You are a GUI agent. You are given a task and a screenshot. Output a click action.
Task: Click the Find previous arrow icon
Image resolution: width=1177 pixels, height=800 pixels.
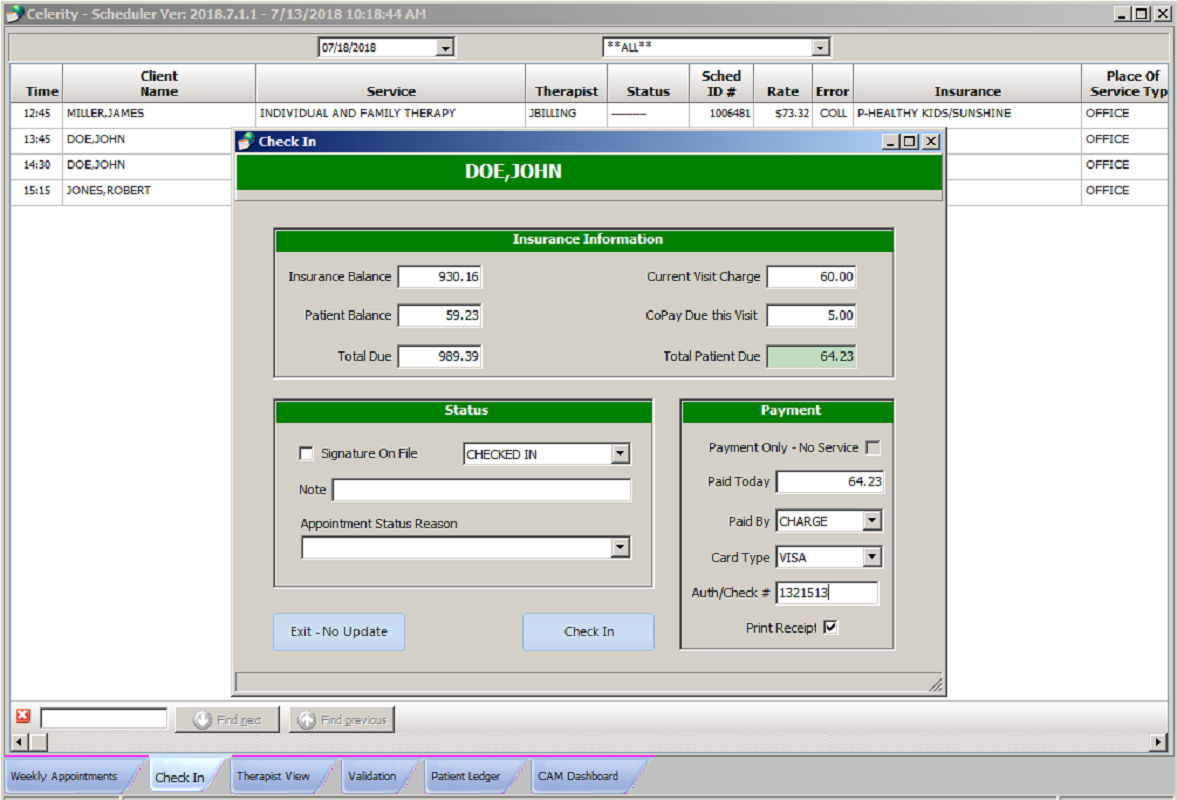[x=306, y=720]
